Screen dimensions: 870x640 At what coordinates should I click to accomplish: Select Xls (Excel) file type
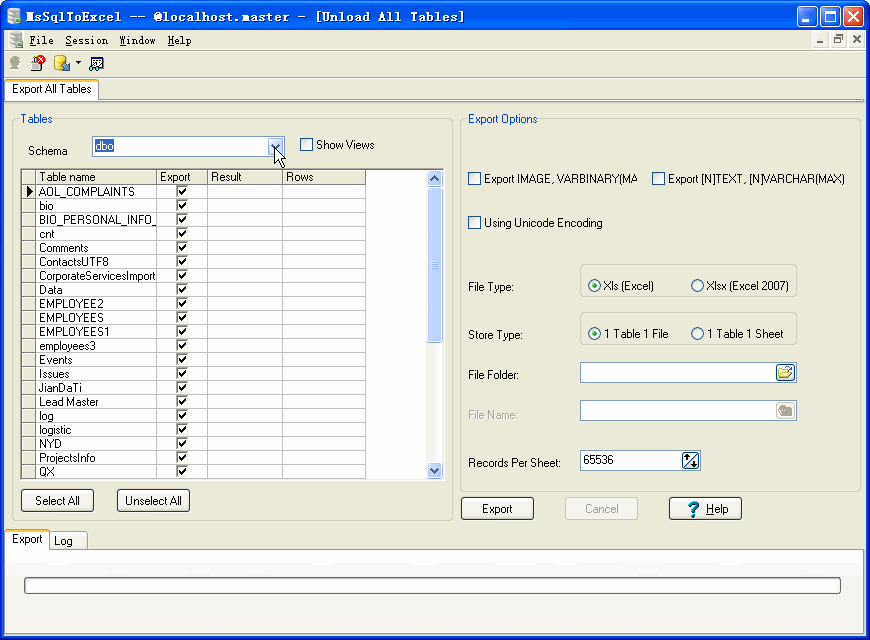coord(594,286)
